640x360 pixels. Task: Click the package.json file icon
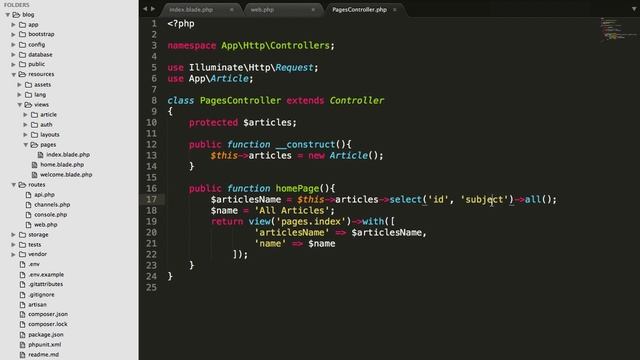[22, 334]
